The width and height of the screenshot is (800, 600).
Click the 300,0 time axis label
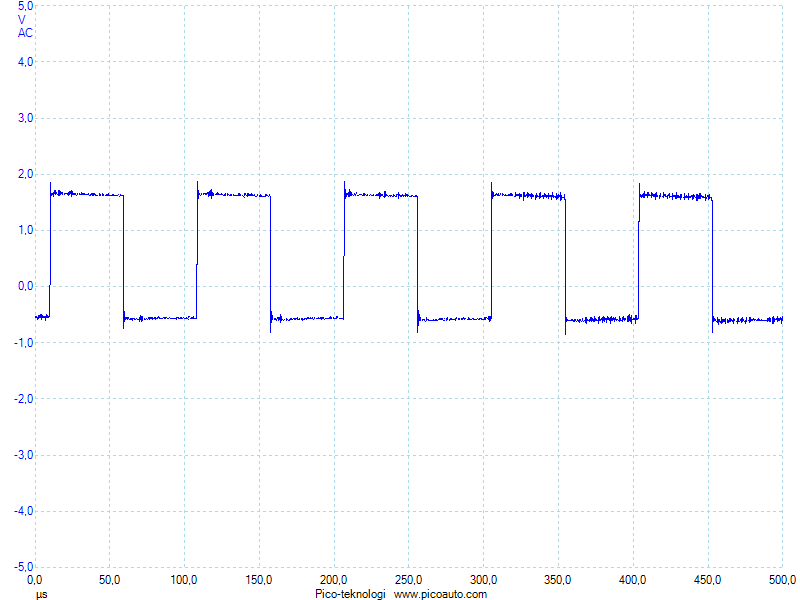pyautogui.click(x=483, y=580)
